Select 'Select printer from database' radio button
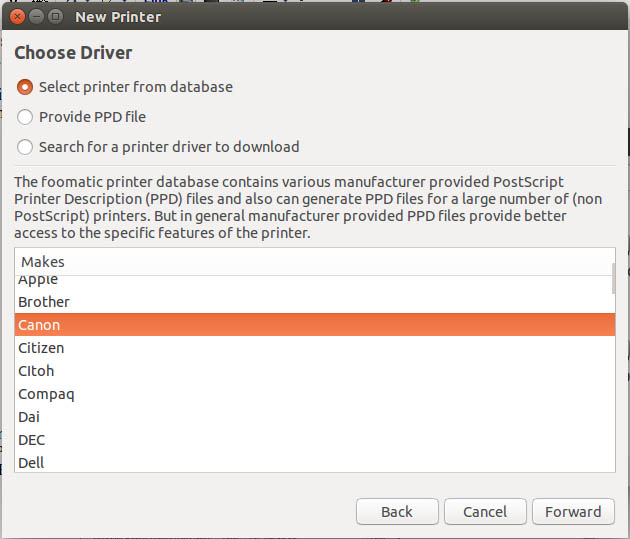Viewport: 630px width, 539px height. pyautogui.click(x=26, y=87)
